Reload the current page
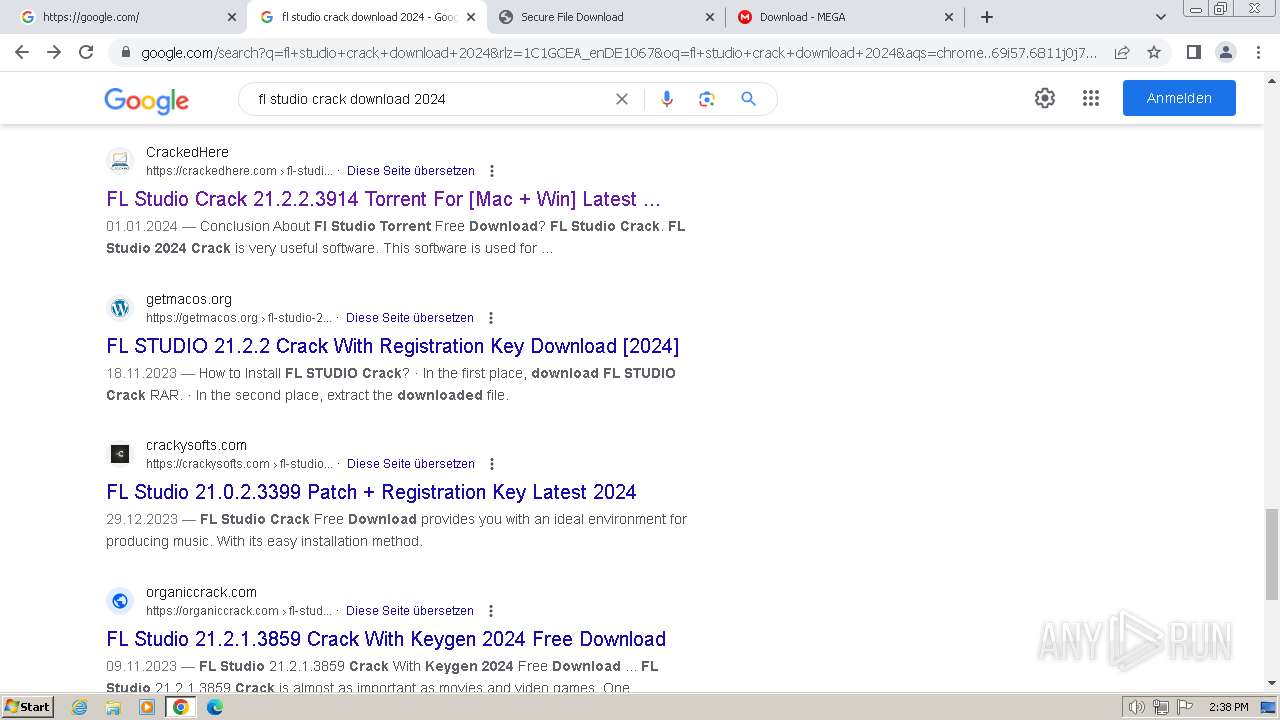This screenshot has width=1280, height=720. tap(86, 52)
